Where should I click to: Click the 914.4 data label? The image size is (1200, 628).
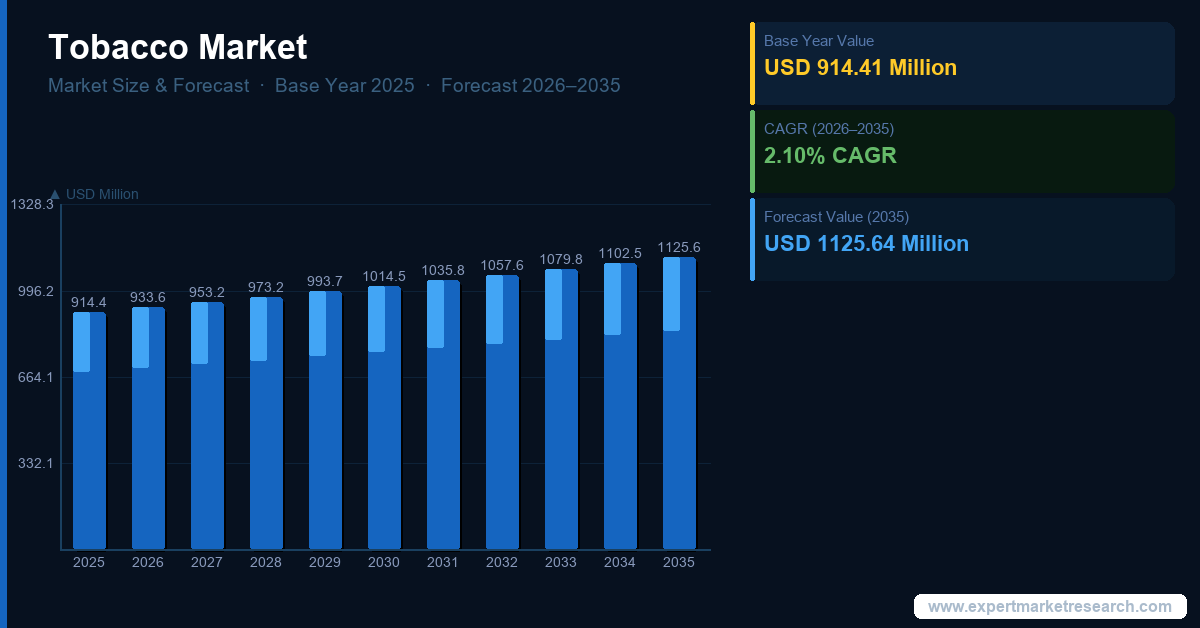pos(89,302)
